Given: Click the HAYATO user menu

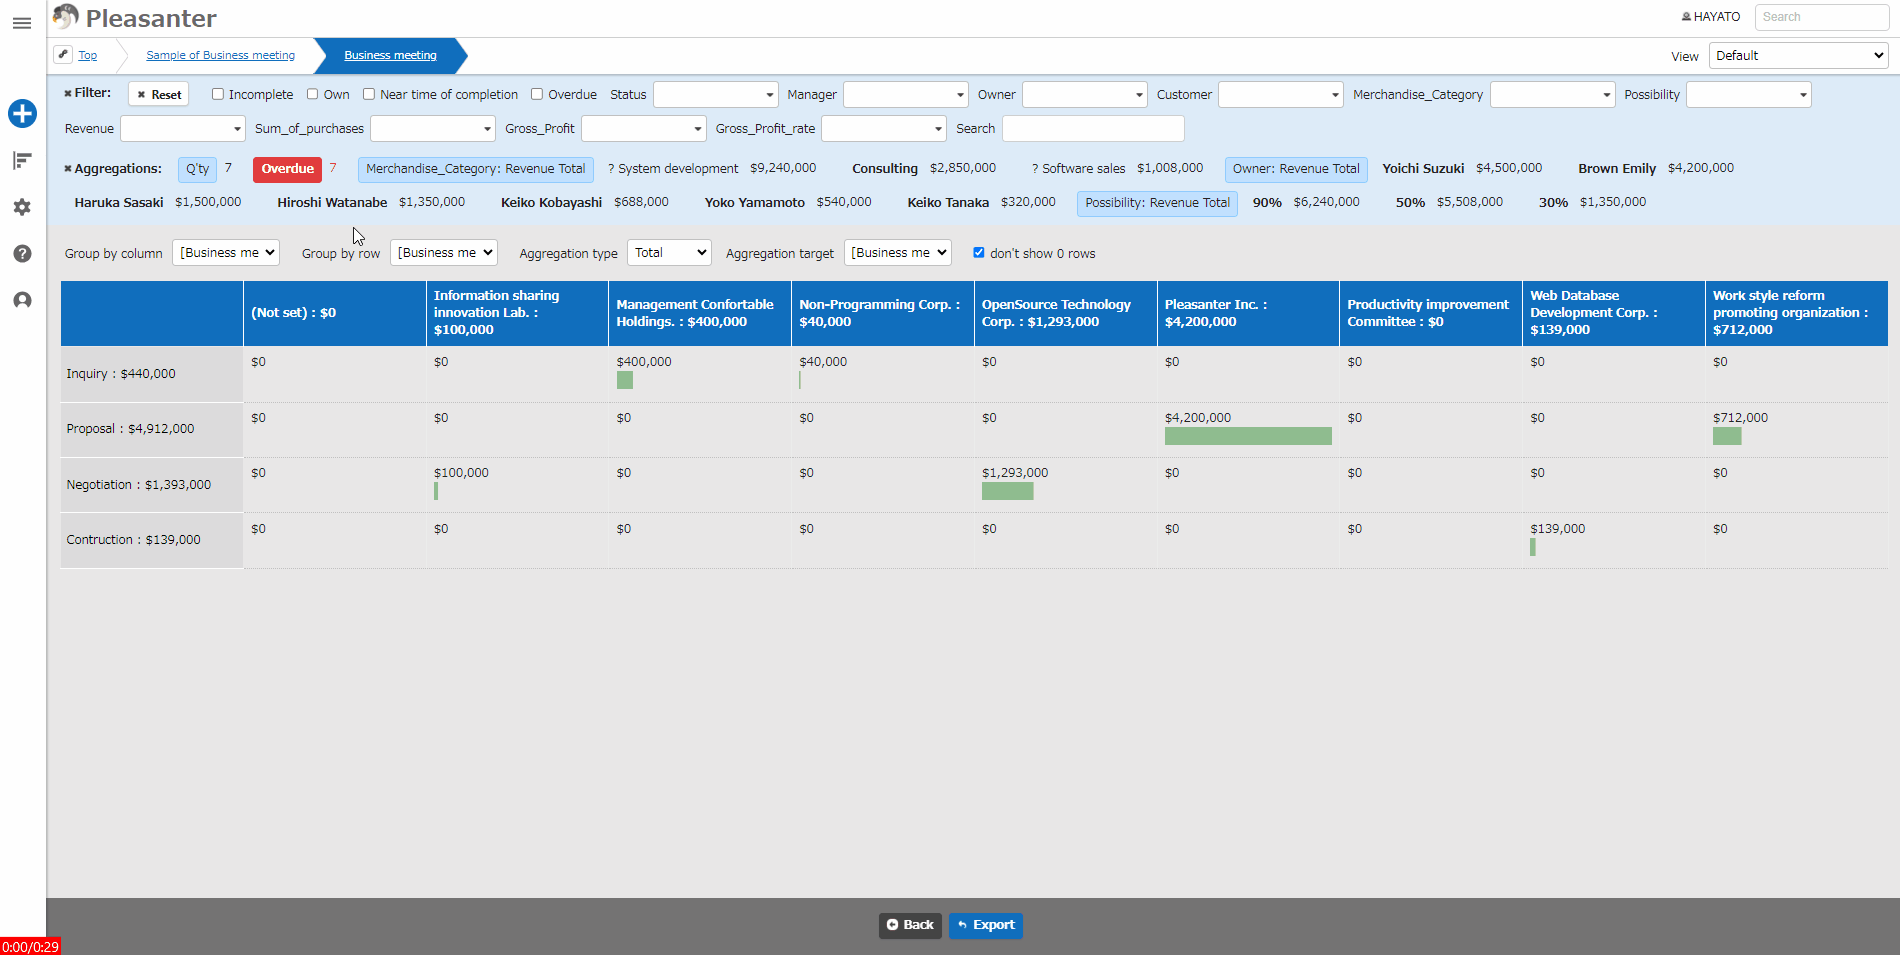Looking at the screenshot, I should pyautogui.click(x=1711, y=17).
